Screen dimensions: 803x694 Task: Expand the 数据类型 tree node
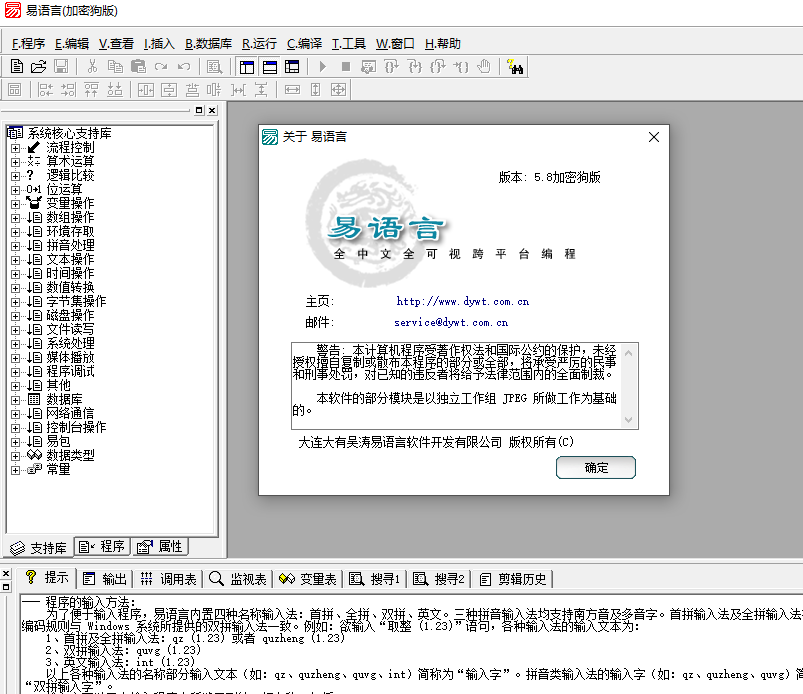click(15, 456)
